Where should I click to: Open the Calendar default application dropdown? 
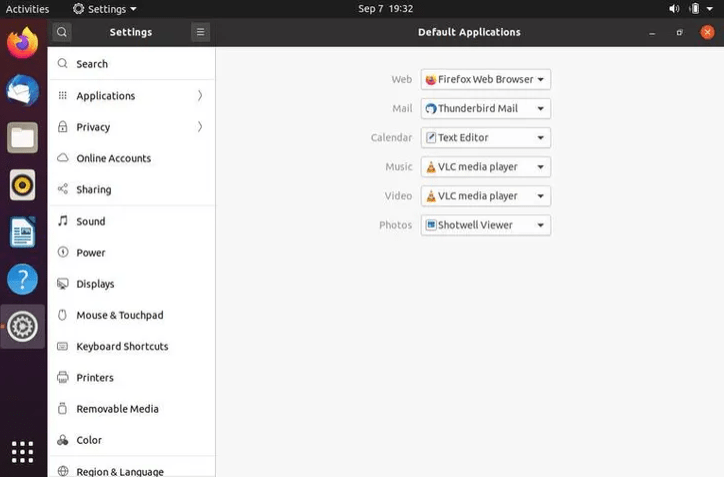[x=485, y=138]
